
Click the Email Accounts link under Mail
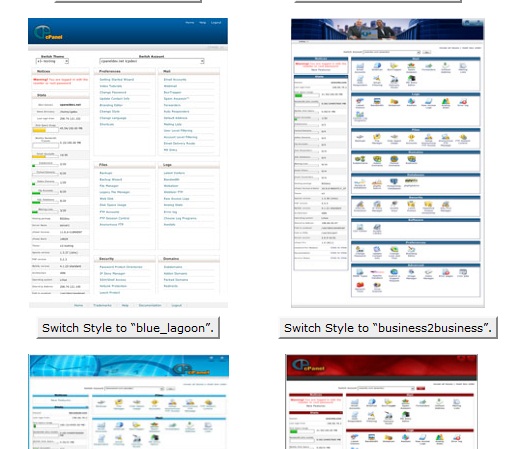click(x=175, y=80)
